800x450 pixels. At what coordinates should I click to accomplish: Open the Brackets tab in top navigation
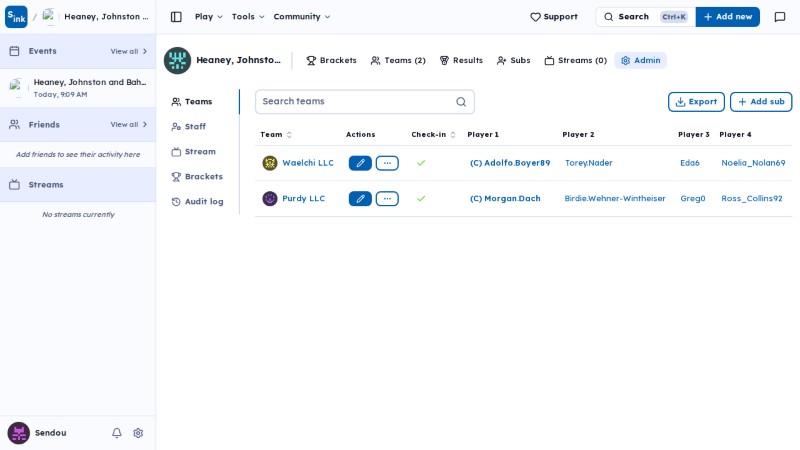pos(331,60)
